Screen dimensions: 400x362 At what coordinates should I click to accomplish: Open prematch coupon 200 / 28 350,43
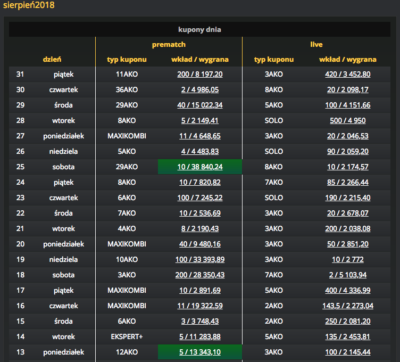pos(200,275)
